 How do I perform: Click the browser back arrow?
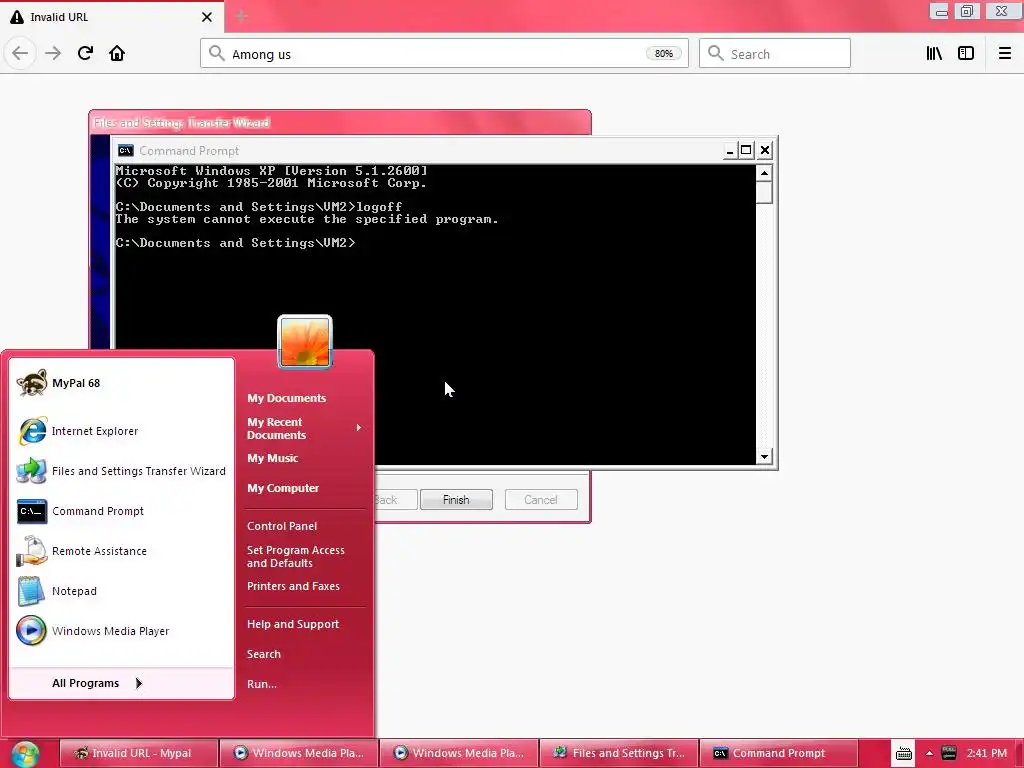tap(20, 53)
